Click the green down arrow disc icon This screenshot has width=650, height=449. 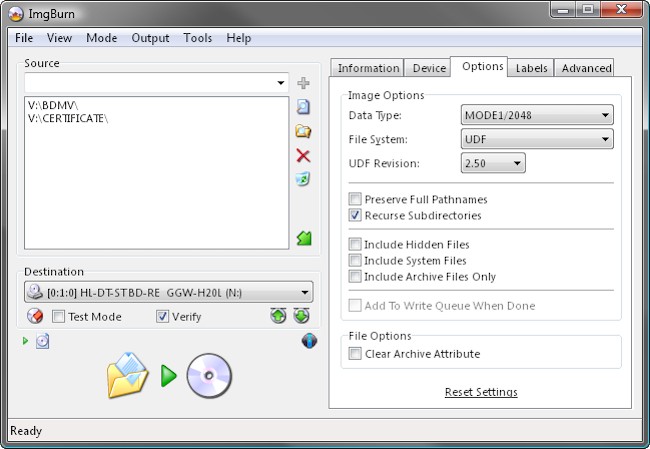click(301, 316)
